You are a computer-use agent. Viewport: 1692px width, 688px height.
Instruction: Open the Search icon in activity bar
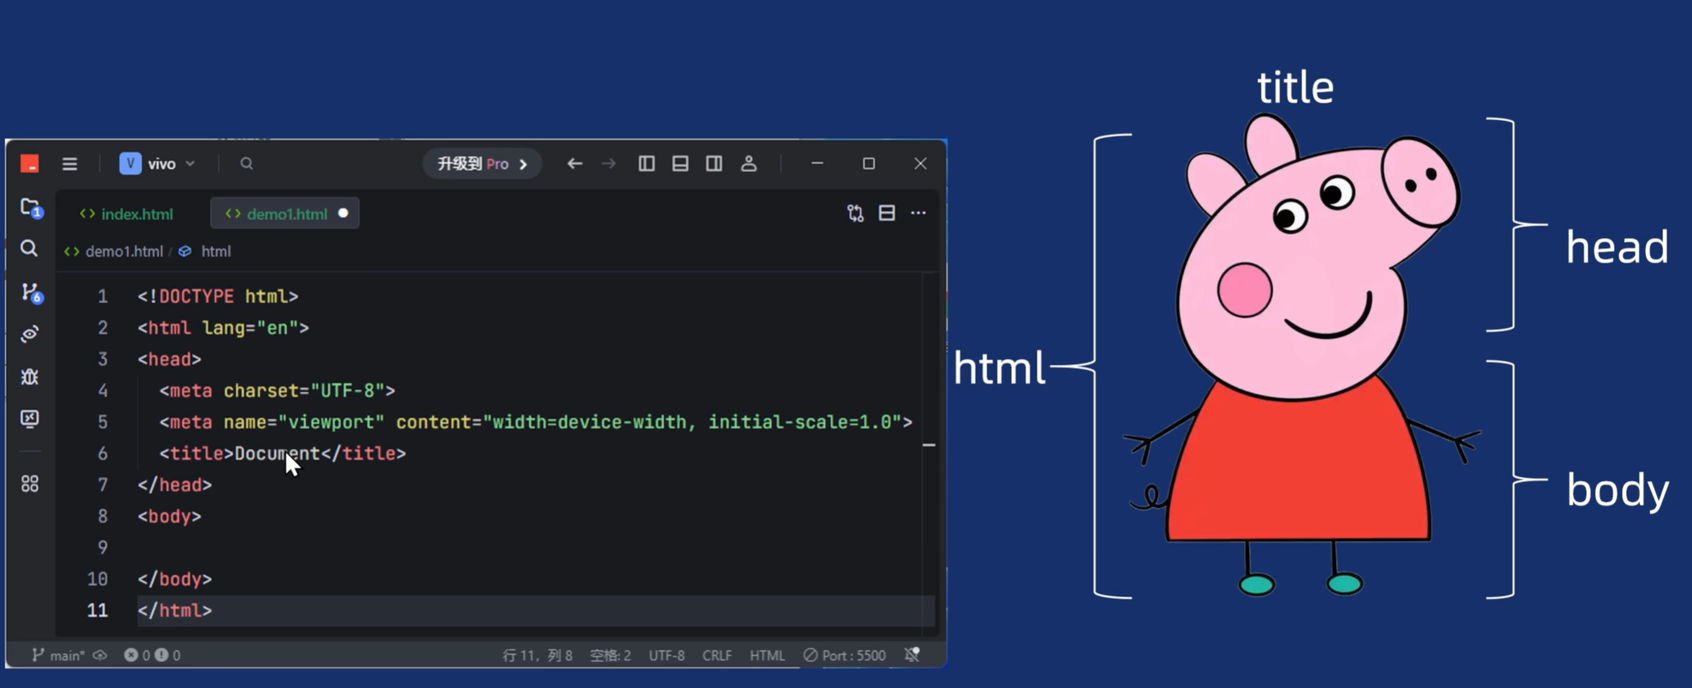(x=30, y=249)
